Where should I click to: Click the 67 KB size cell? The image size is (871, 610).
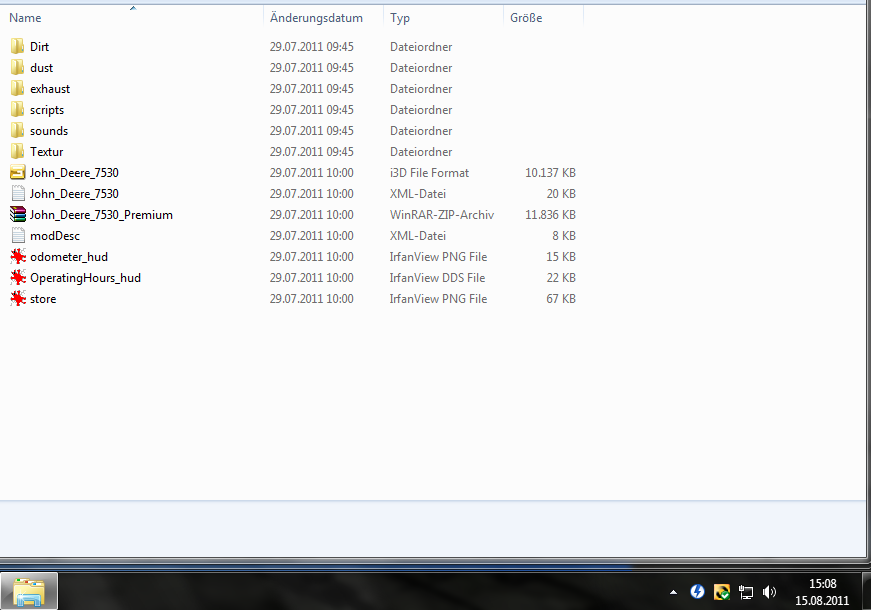561,299
